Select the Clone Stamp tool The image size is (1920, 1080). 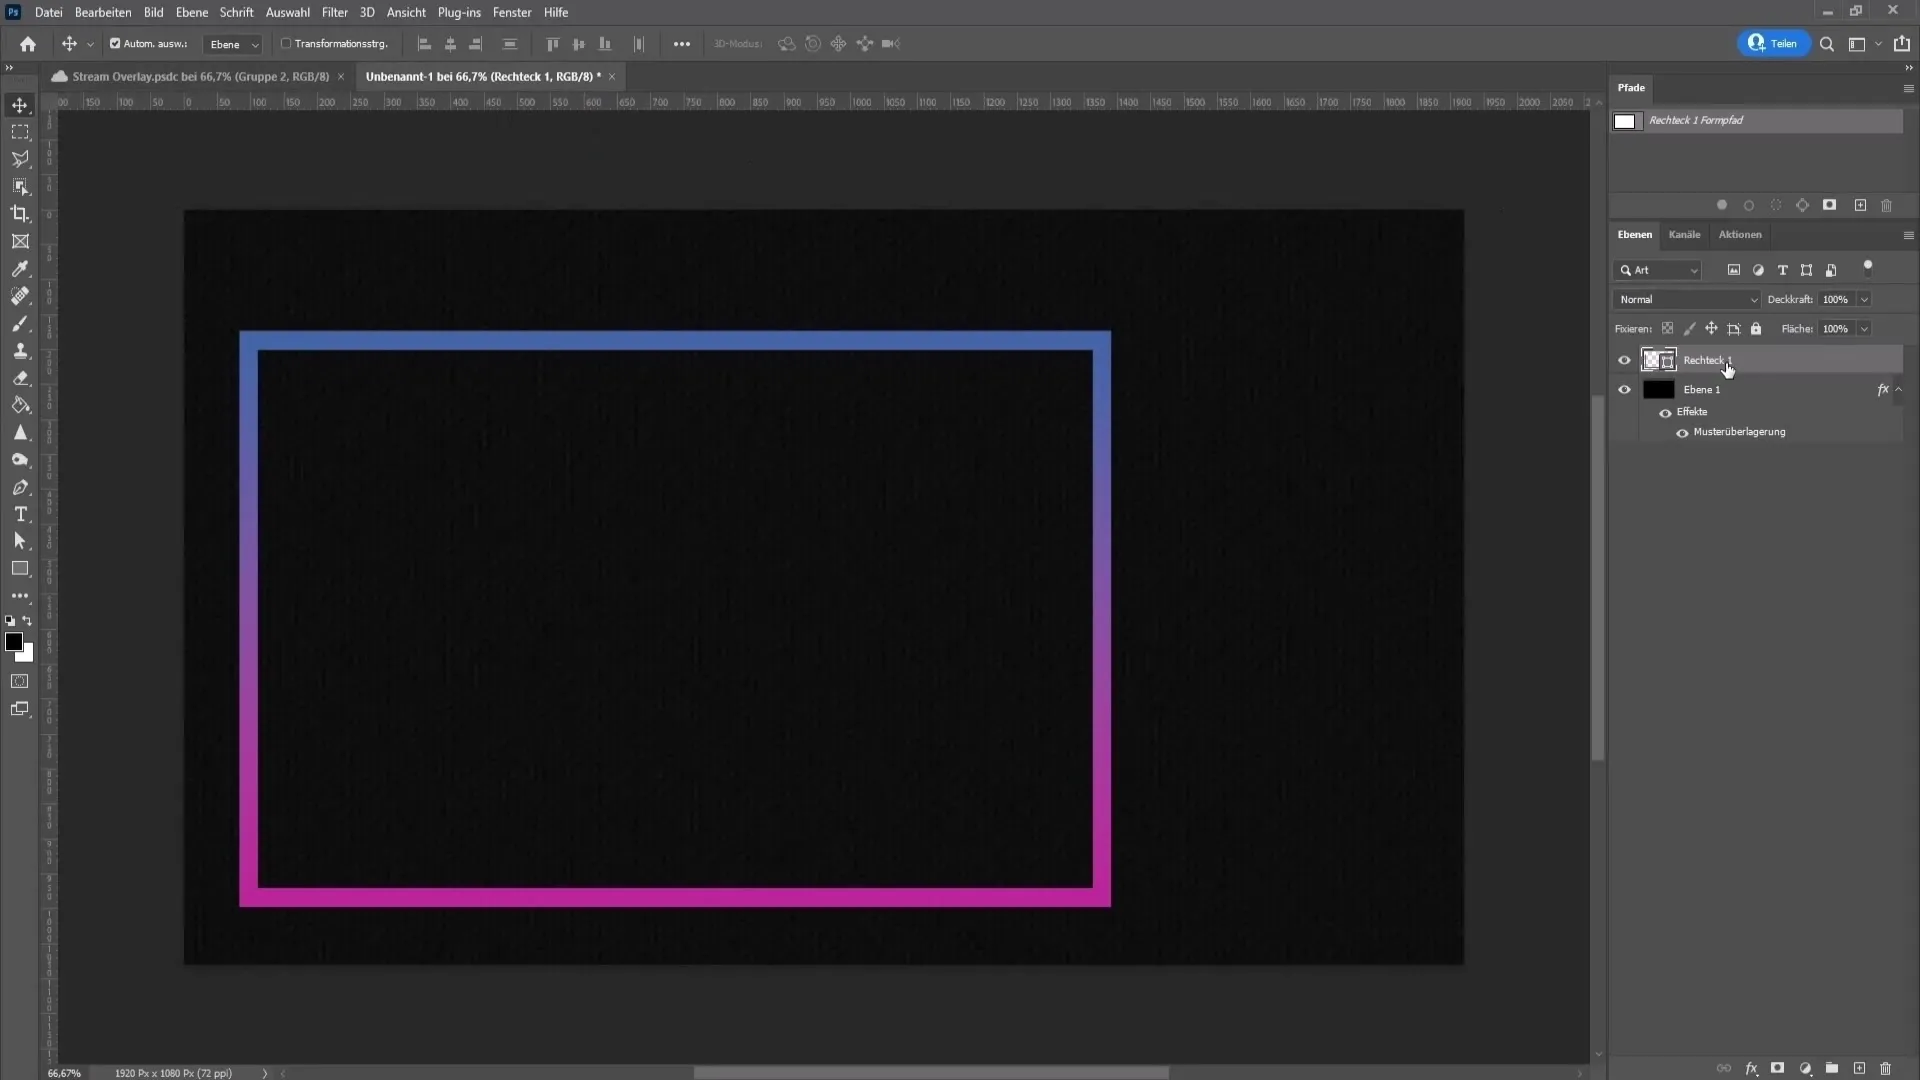point(20,351)
